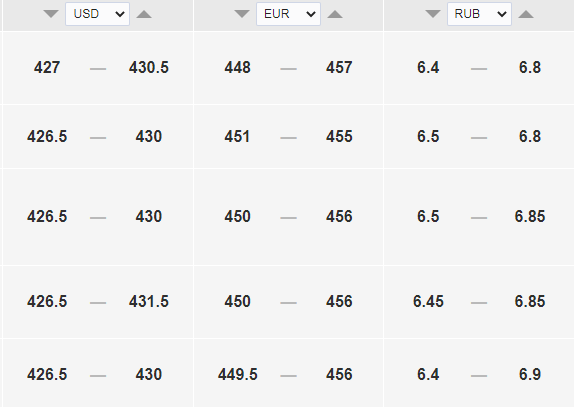Select the 6.45 RUB buy rate
575x407 pixels.
(x=428, y=301)
